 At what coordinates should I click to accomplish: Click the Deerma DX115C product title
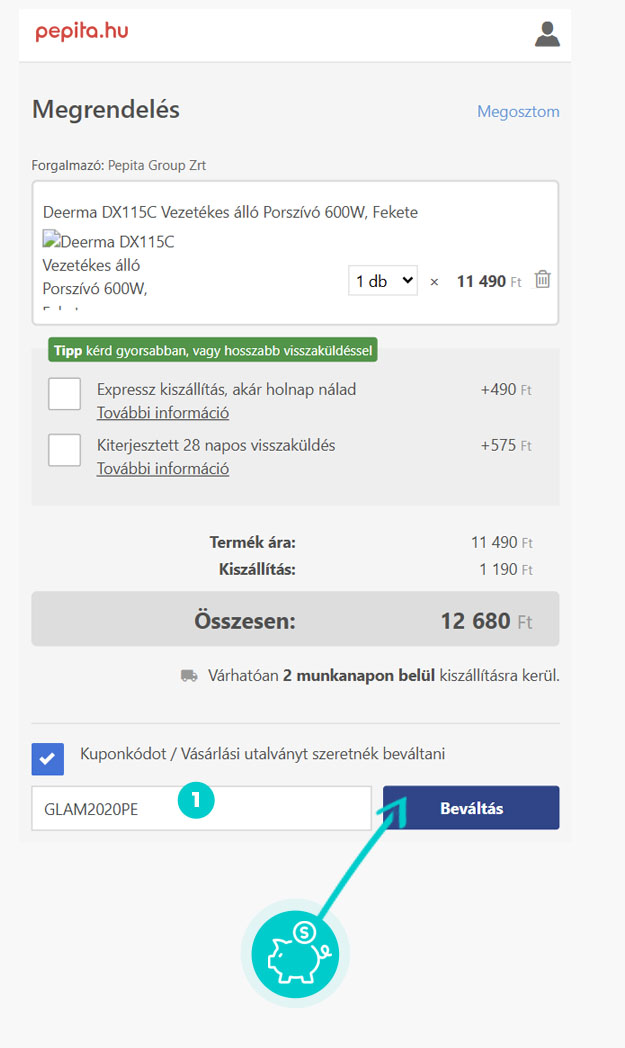click(231, 213)
